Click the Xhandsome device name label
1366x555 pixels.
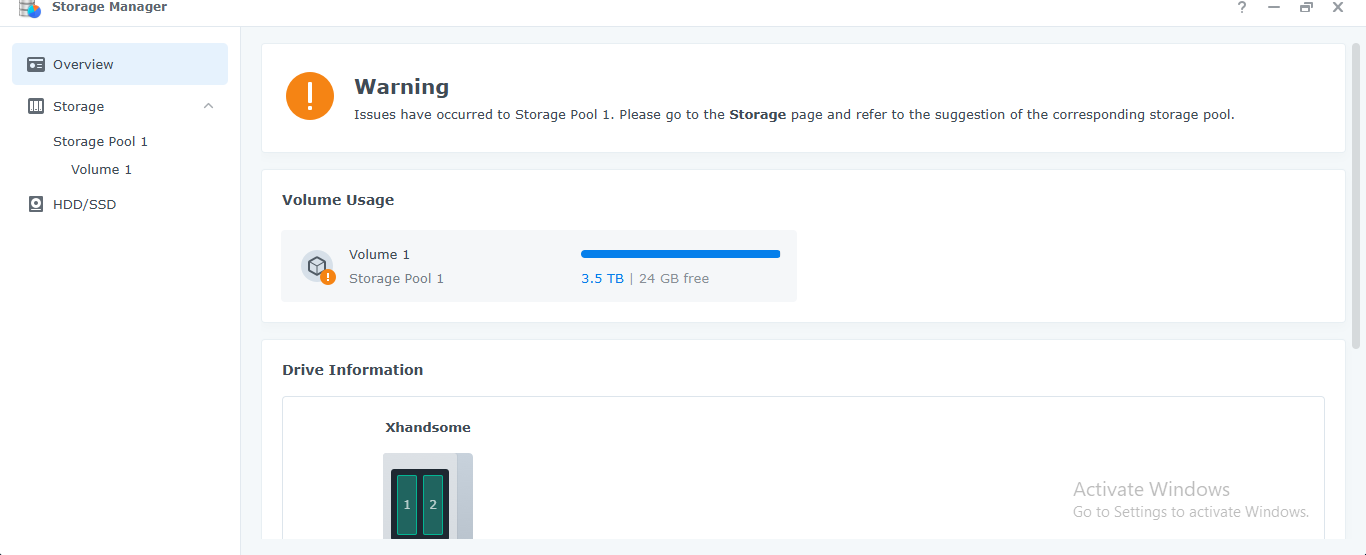[x=428, y=427]
